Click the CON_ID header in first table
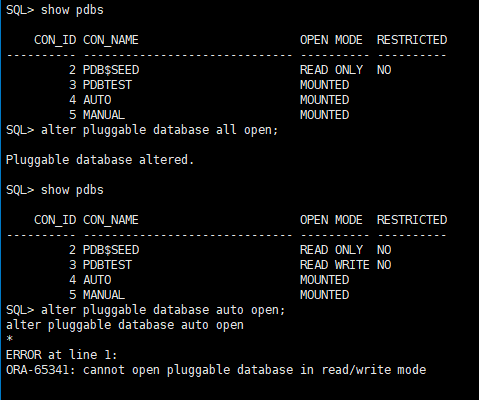 [x=55, y=40]
